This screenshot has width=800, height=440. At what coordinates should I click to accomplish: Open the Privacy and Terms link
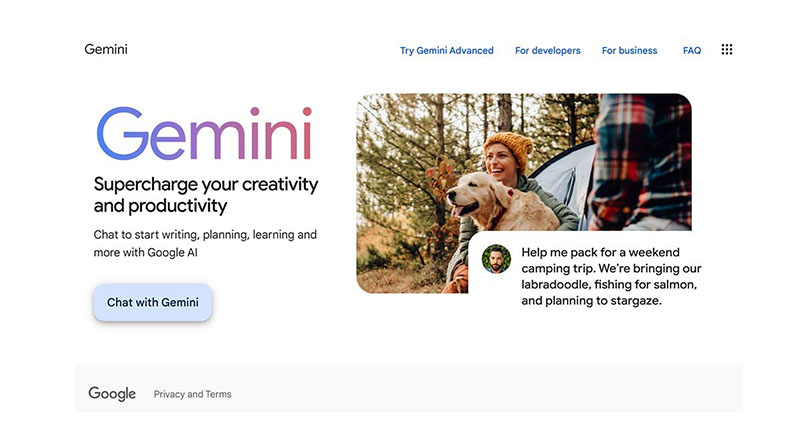pyautogui.click(x=192, y=394)
